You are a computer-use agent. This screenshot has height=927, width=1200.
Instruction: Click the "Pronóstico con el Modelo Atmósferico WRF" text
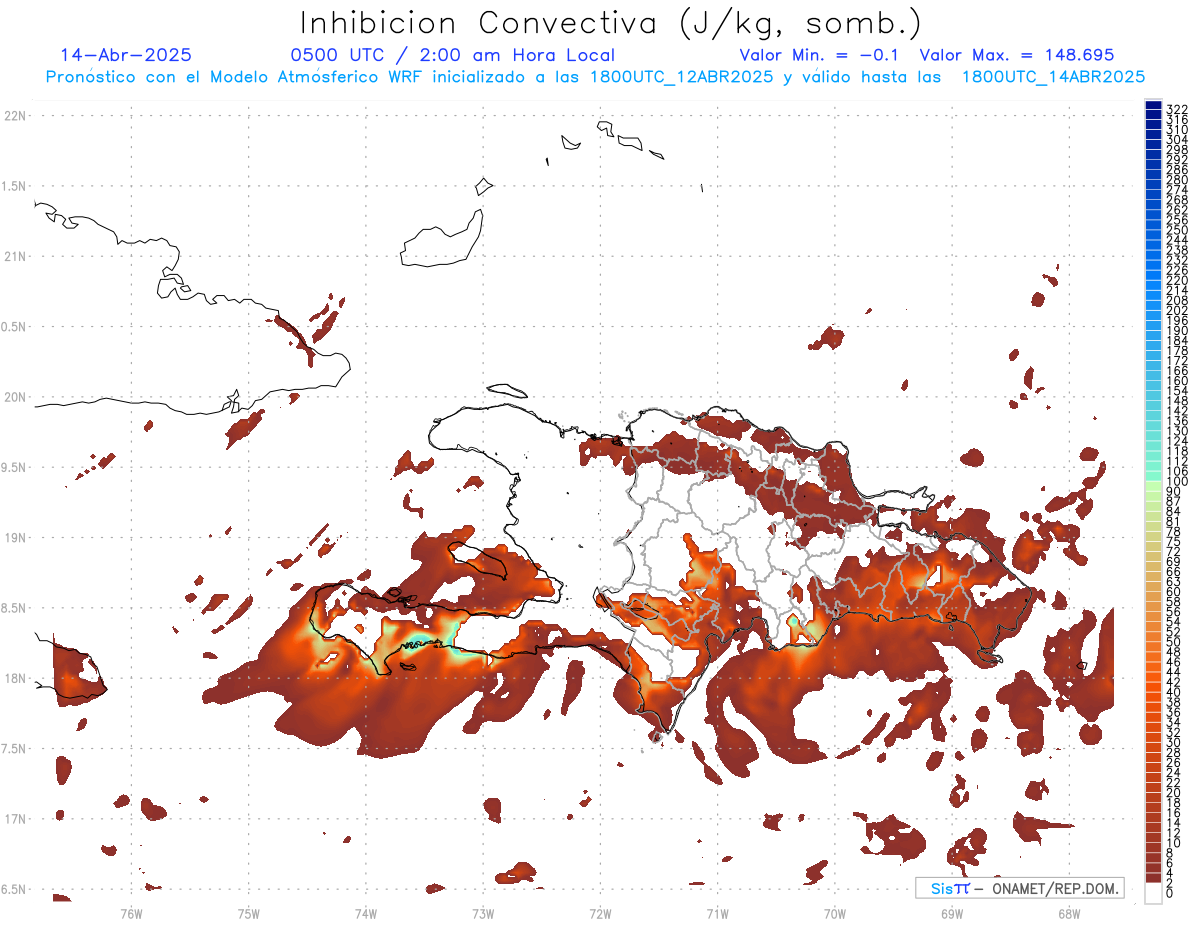point(235,77)
